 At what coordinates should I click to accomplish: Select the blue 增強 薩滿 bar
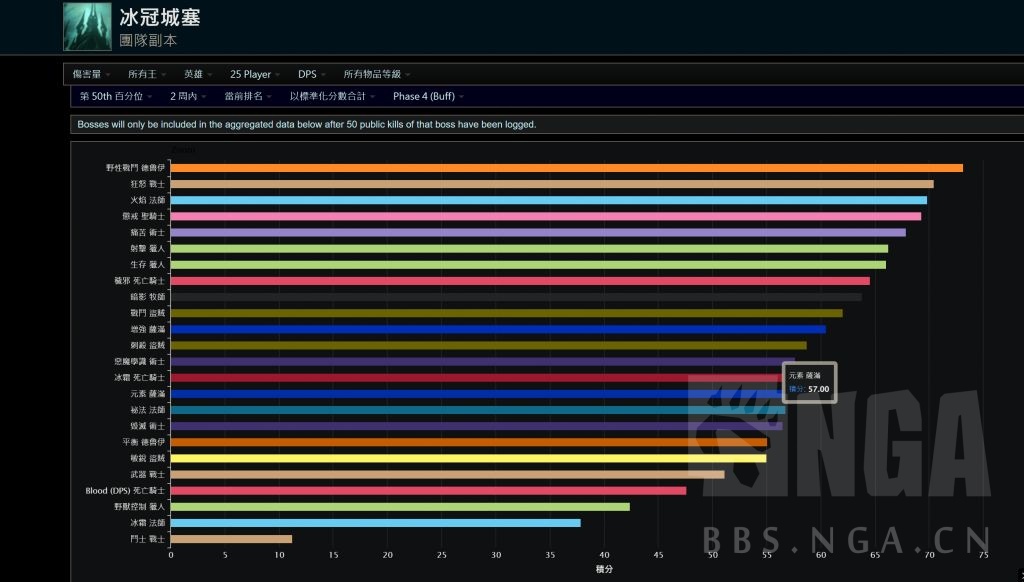click(498, 329)
